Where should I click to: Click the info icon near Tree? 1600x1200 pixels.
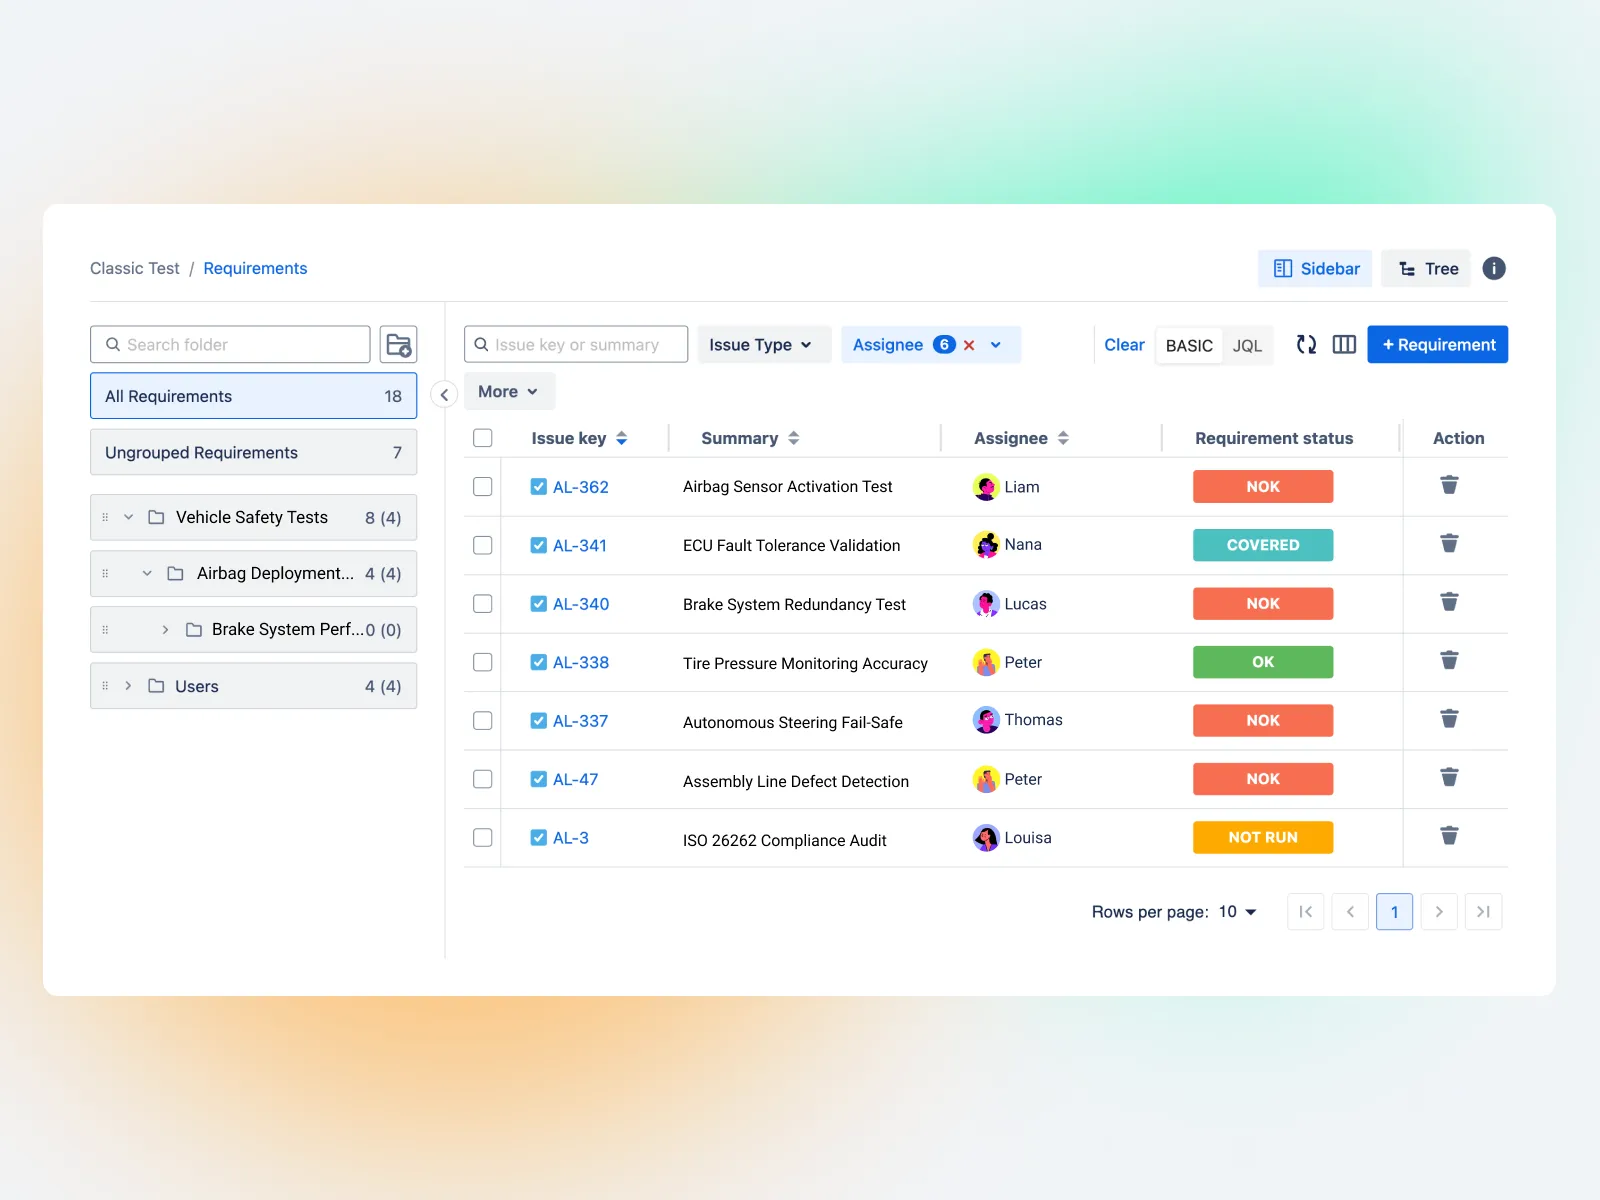tap(1493, 269)
